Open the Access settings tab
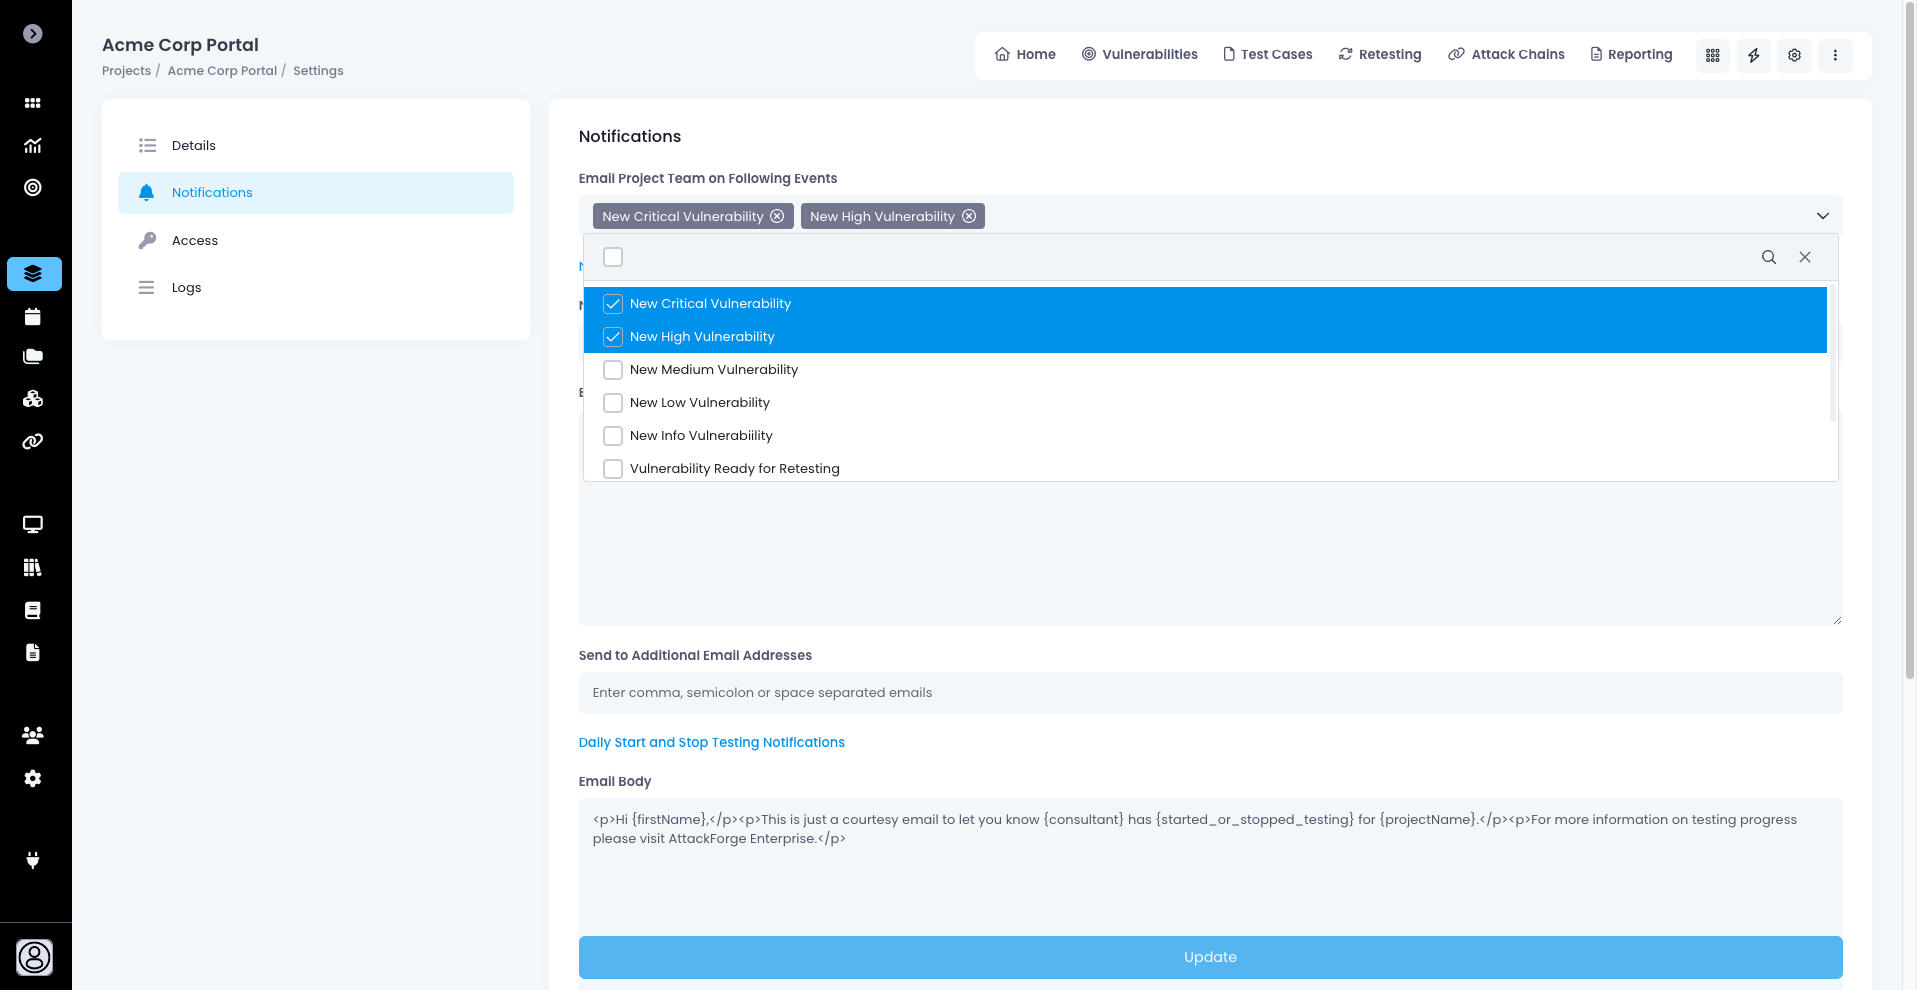The width and height of the screenshot is (1917, 990). tap(195, 241)
